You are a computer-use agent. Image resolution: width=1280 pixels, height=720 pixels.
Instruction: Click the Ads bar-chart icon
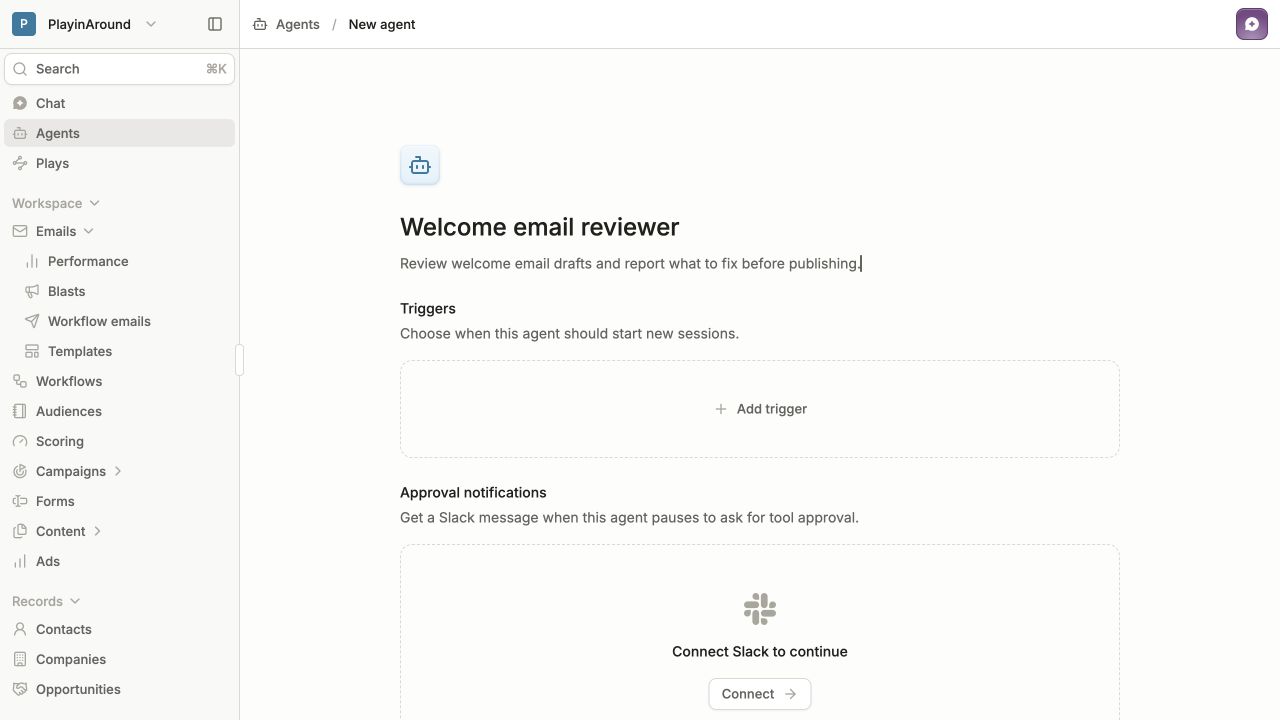[20, 561]
